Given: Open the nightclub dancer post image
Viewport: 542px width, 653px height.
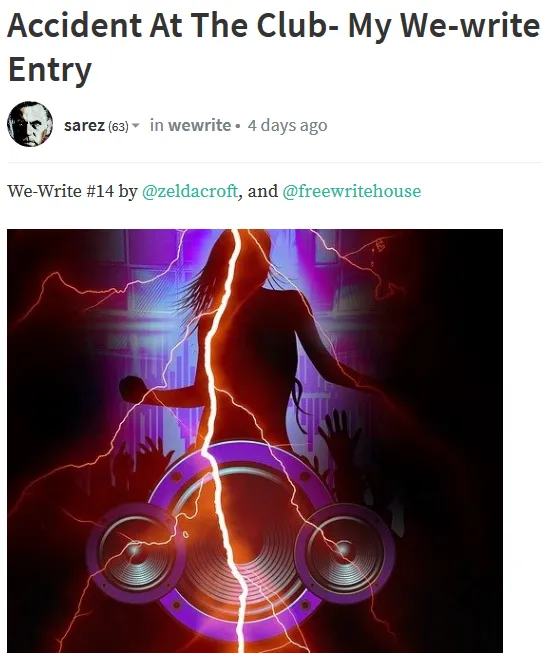Looking at the screenshot, I should 255,441.
